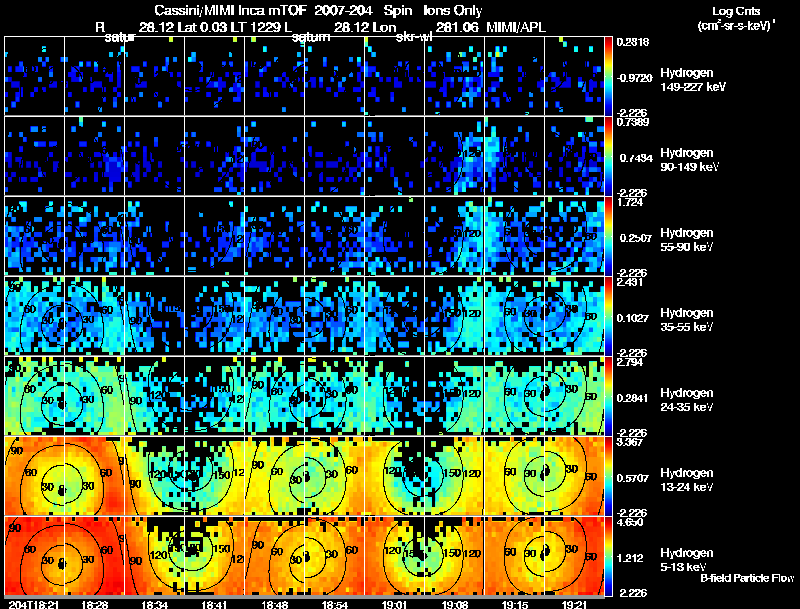Click the '19:01' time axis label
The height and width of the screenshot is (609, 800).
pyautogui.click(x=395, y=604)
